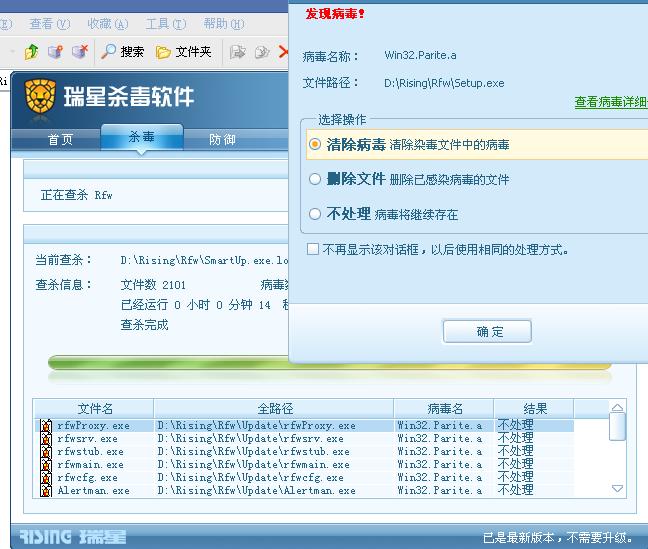The height and width of the screenshot is (549, 648).
Task: Open the 收藏(A) favorites menu
Action: click(x=108, y=24)
